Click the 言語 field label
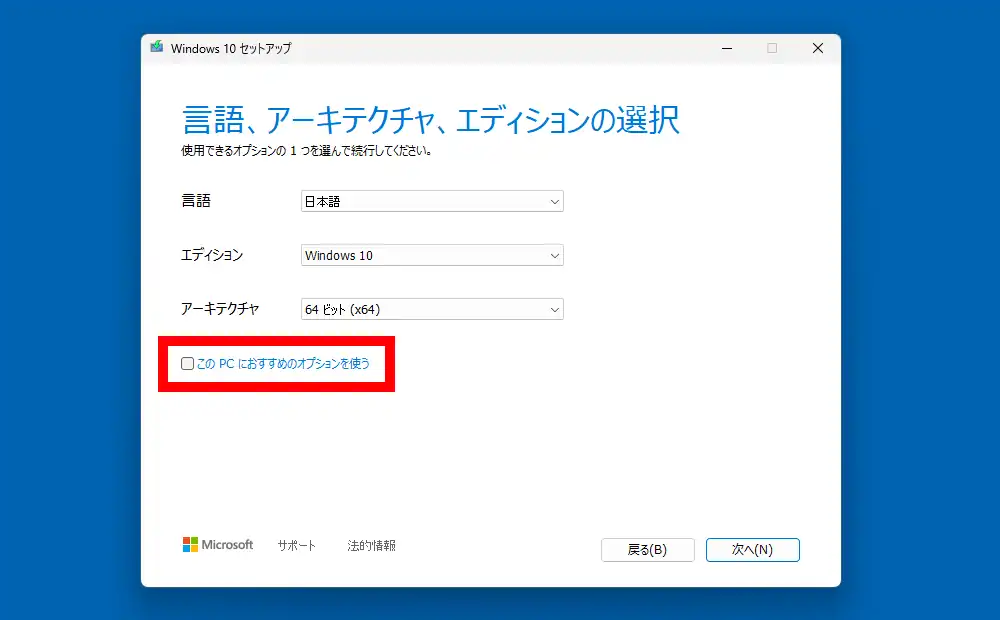Image resolution: width=1000 pixels, height=620 pixels. coord(196,201)
